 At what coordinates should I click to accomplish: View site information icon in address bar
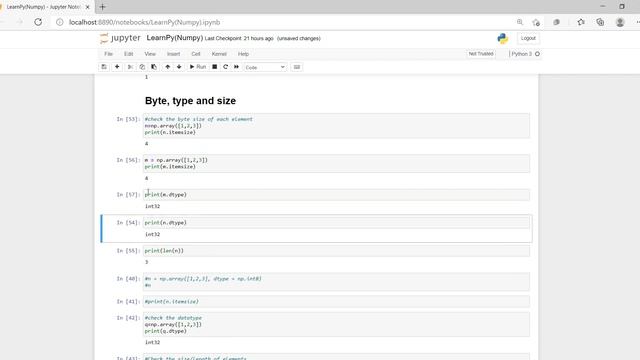(60, 22)
